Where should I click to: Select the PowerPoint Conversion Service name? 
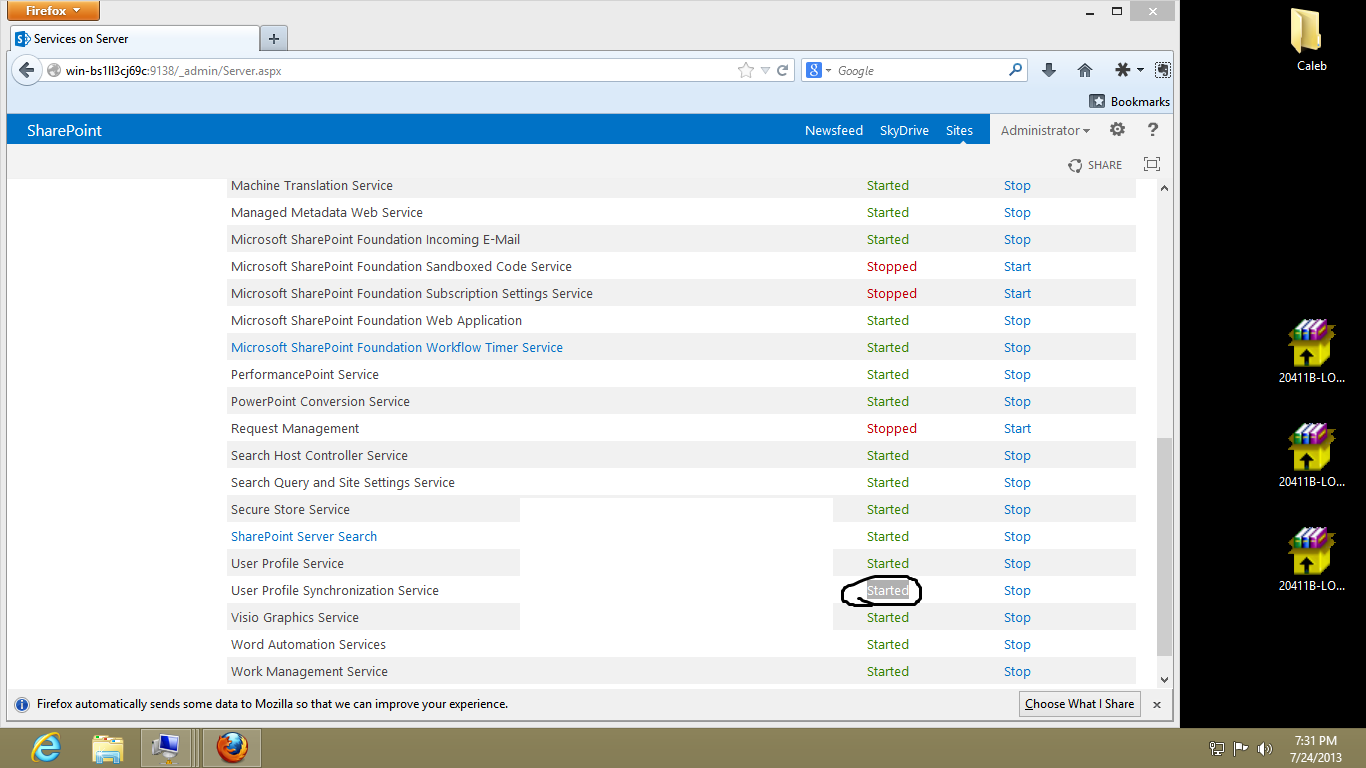(320, 402)
